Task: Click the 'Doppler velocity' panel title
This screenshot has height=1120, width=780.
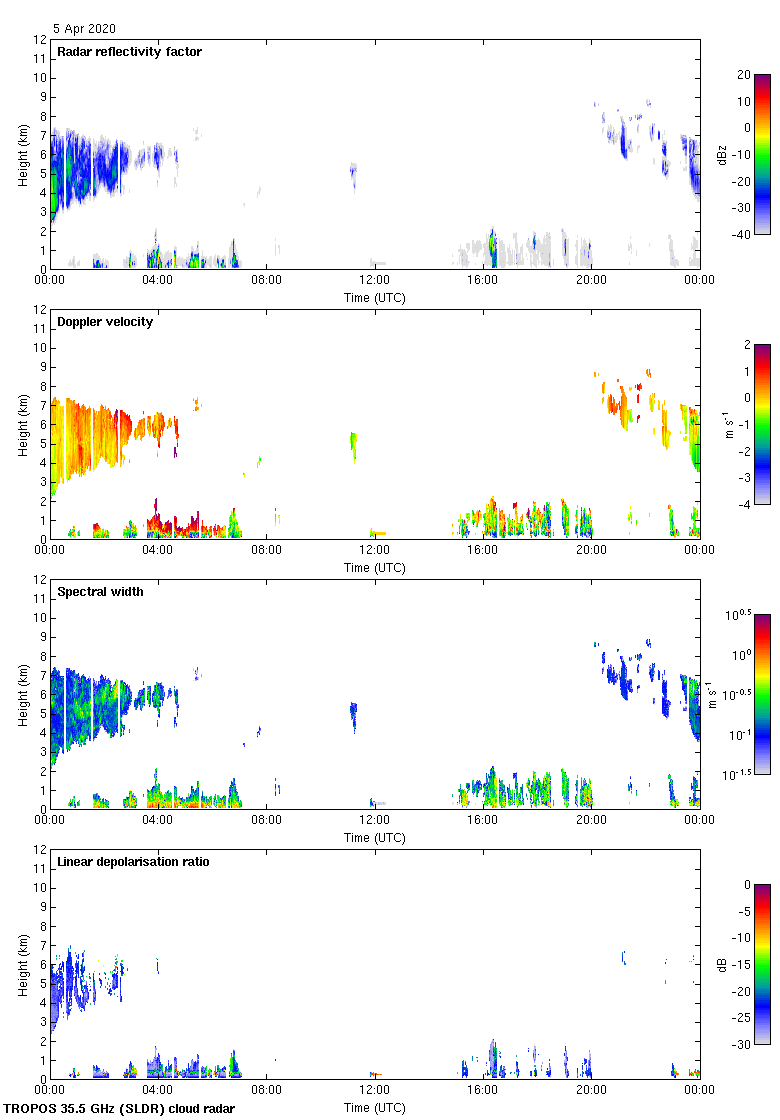Action: click(105, 322)
